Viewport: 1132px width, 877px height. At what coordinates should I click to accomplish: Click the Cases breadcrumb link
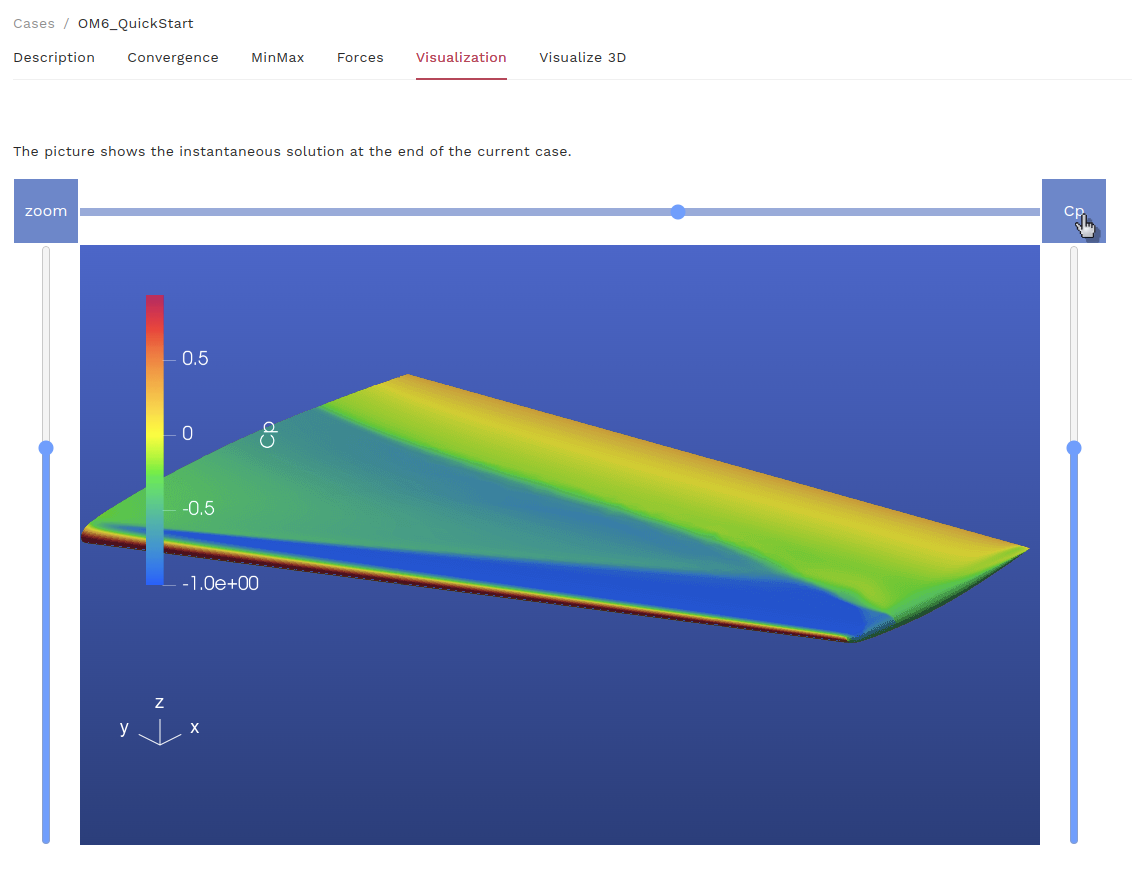(x=33, y=23)
